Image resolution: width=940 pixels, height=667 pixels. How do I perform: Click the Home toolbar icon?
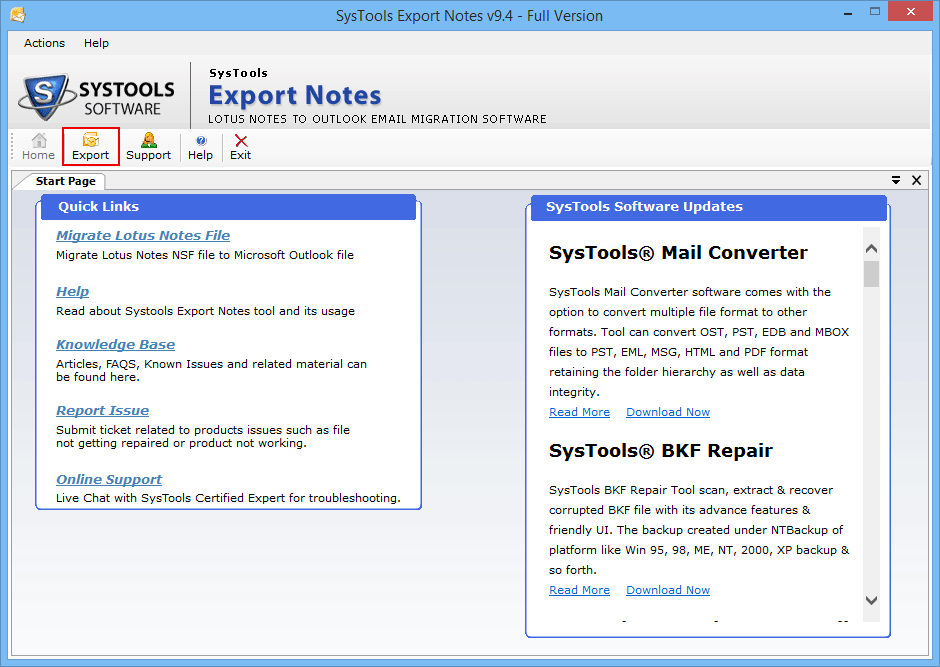pyautogui.click(x=38, y=146)
